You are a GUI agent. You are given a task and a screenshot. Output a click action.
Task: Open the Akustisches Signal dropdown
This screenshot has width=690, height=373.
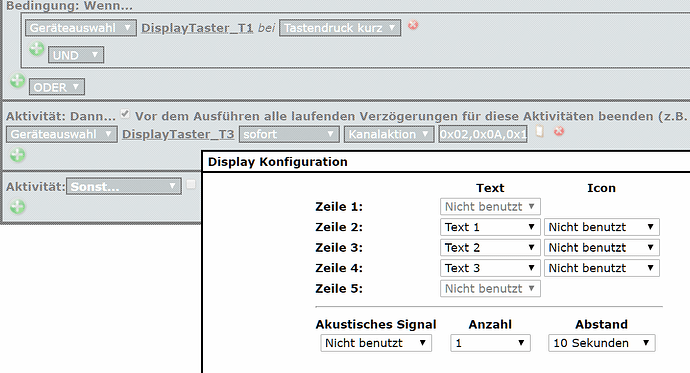coord(376,343)
